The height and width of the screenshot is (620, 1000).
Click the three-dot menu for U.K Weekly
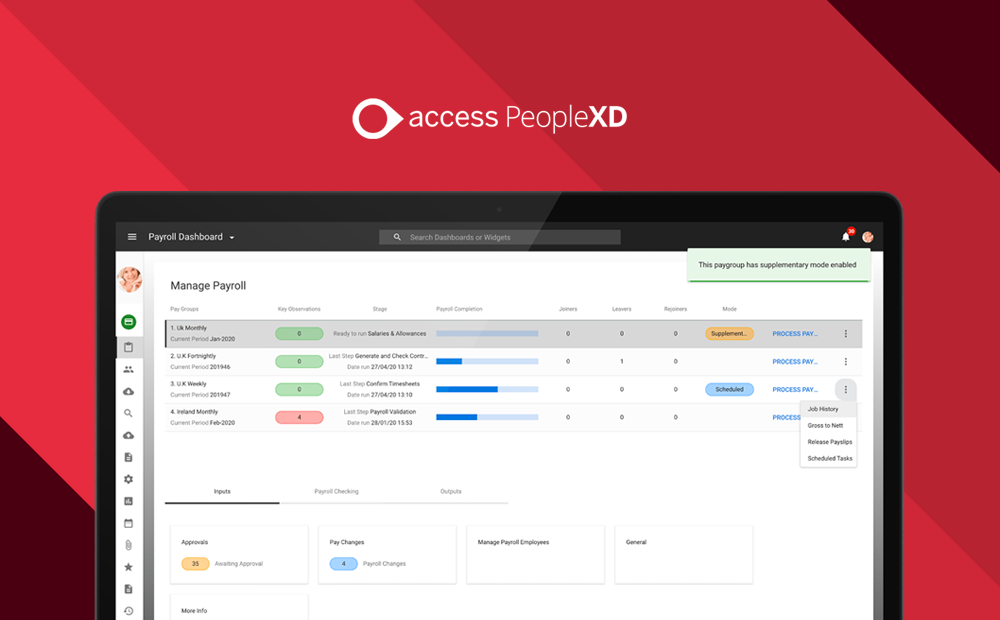click(x=846, y=389)
